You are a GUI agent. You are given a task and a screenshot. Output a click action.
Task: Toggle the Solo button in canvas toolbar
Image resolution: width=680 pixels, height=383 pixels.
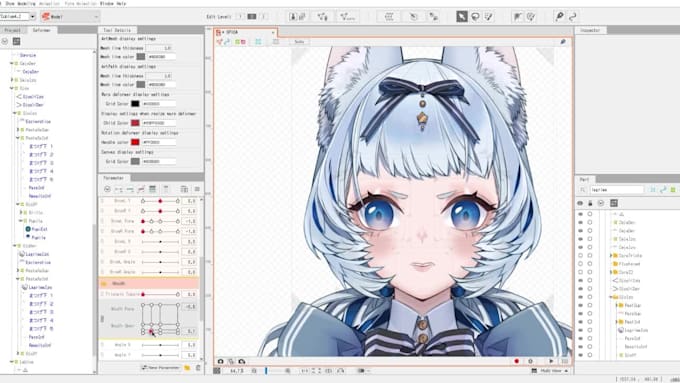(299, 42)
